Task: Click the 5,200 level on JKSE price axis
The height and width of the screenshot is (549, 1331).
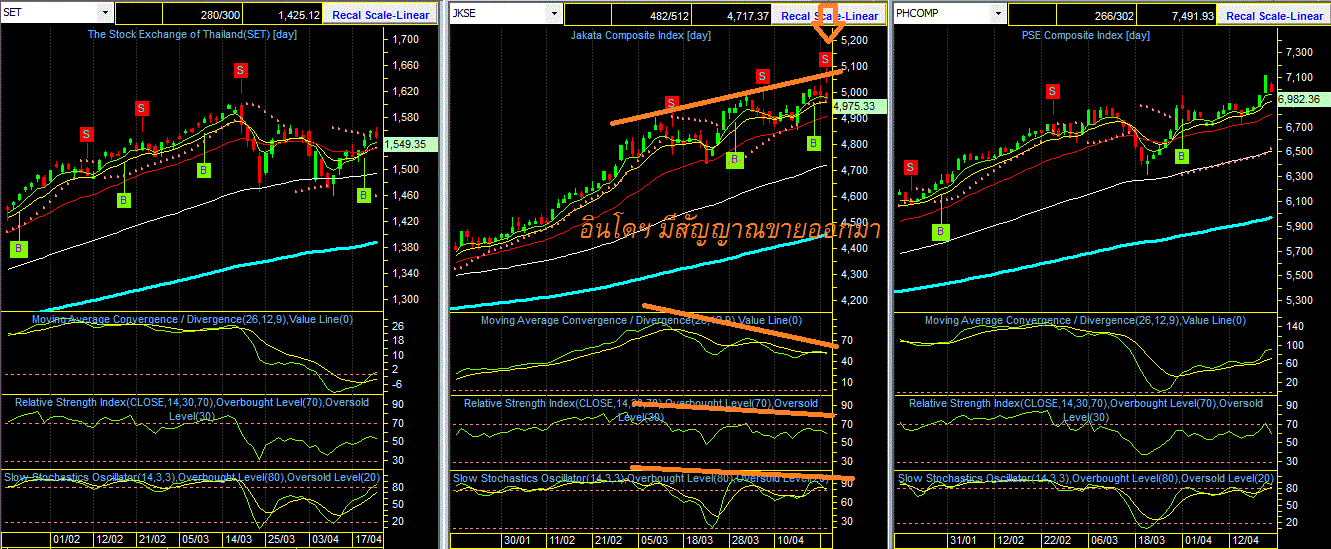Action: (855, 41)
